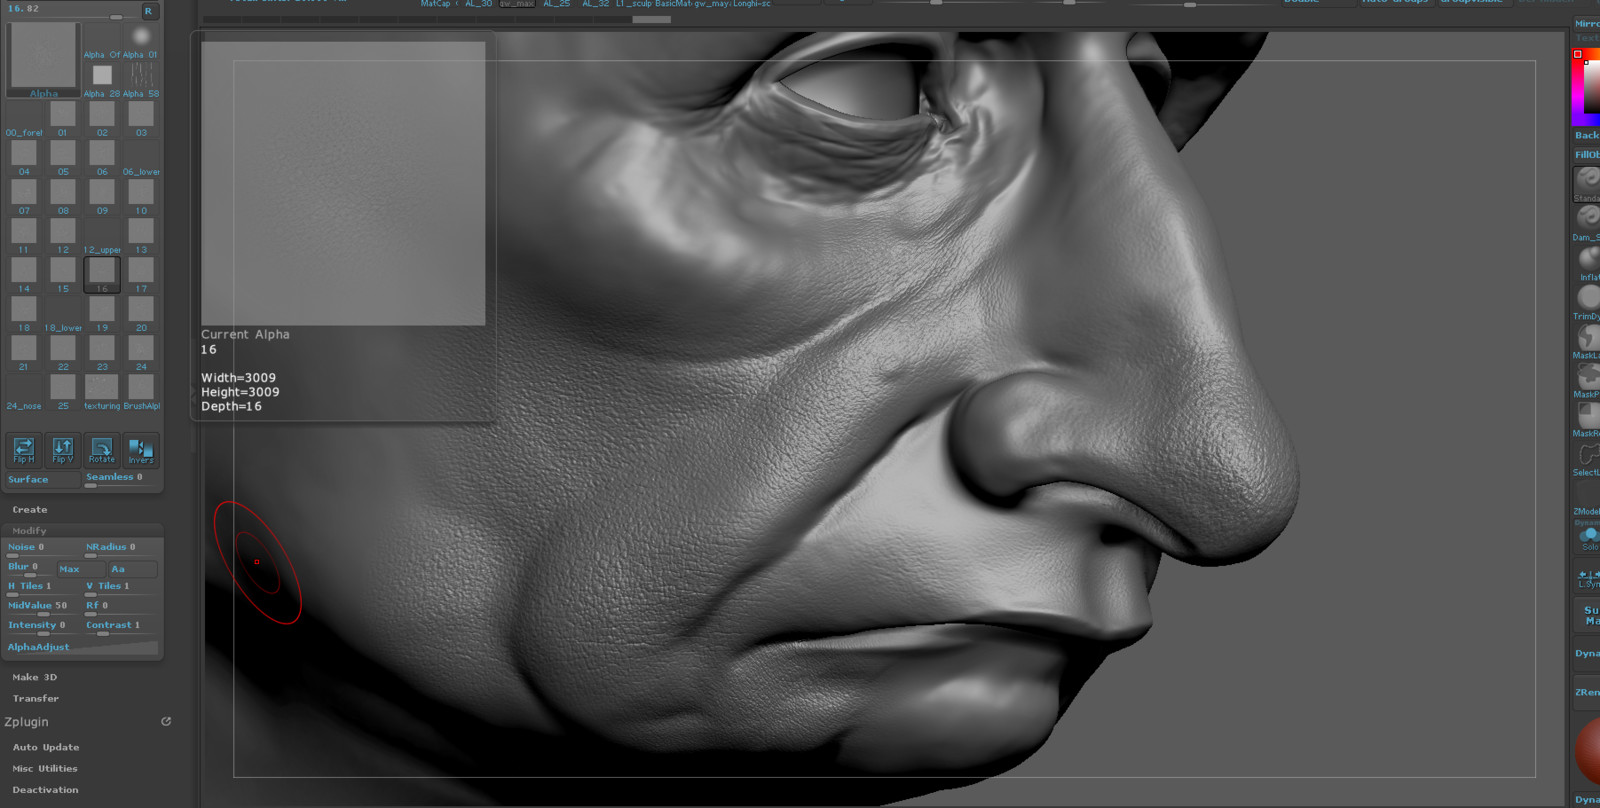Screen dimensions: 1600x808
Task: Adjust the Blur slider
Action: 30,567
